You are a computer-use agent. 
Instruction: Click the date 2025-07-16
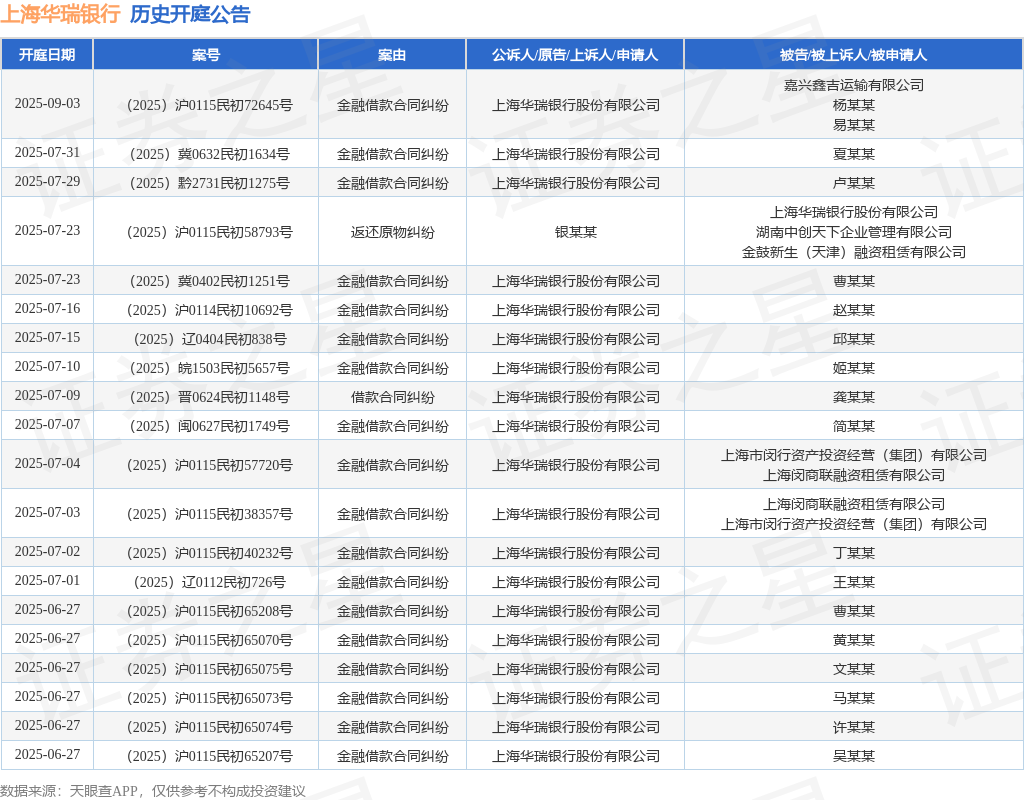click(47, 308)
